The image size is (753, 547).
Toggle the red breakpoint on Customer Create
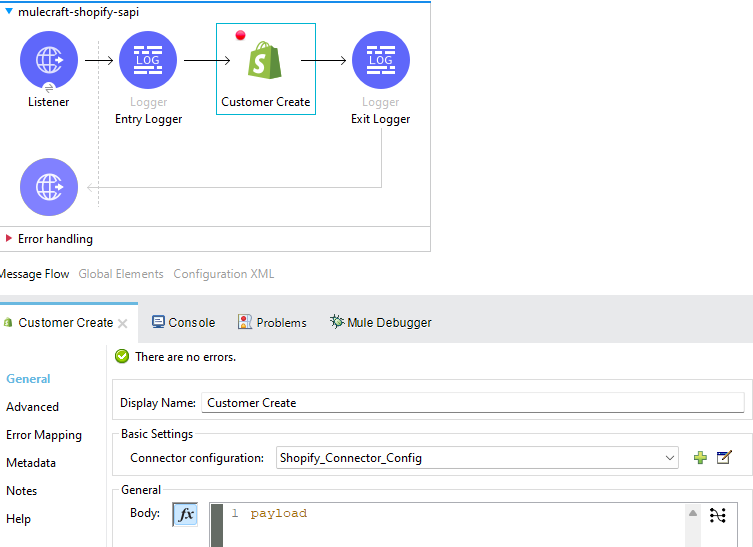[x=240, y=36]
